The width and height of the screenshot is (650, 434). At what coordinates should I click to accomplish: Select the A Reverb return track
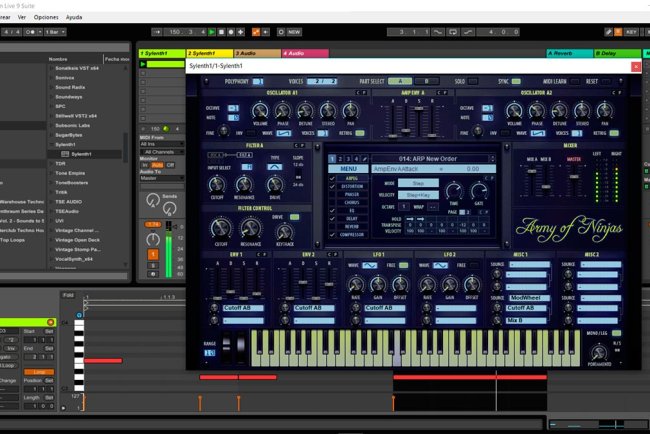pyautogui.click(x=570, y=53)
